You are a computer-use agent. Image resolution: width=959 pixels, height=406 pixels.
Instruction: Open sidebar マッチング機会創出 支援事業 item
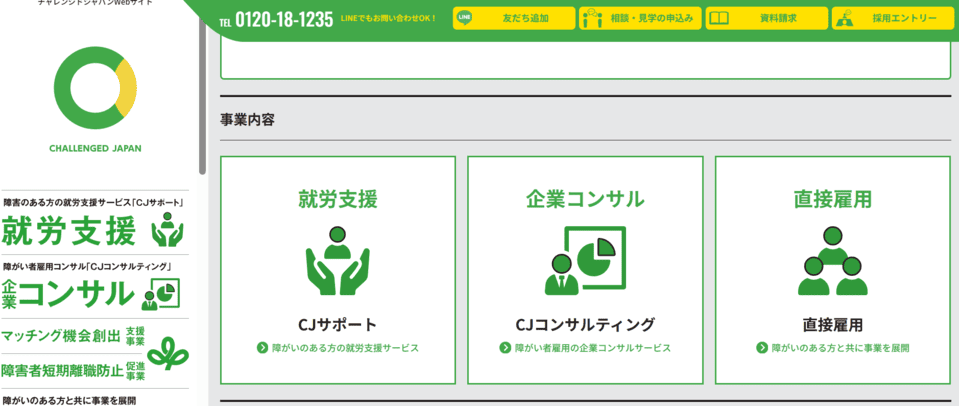[x=73, y=336]
